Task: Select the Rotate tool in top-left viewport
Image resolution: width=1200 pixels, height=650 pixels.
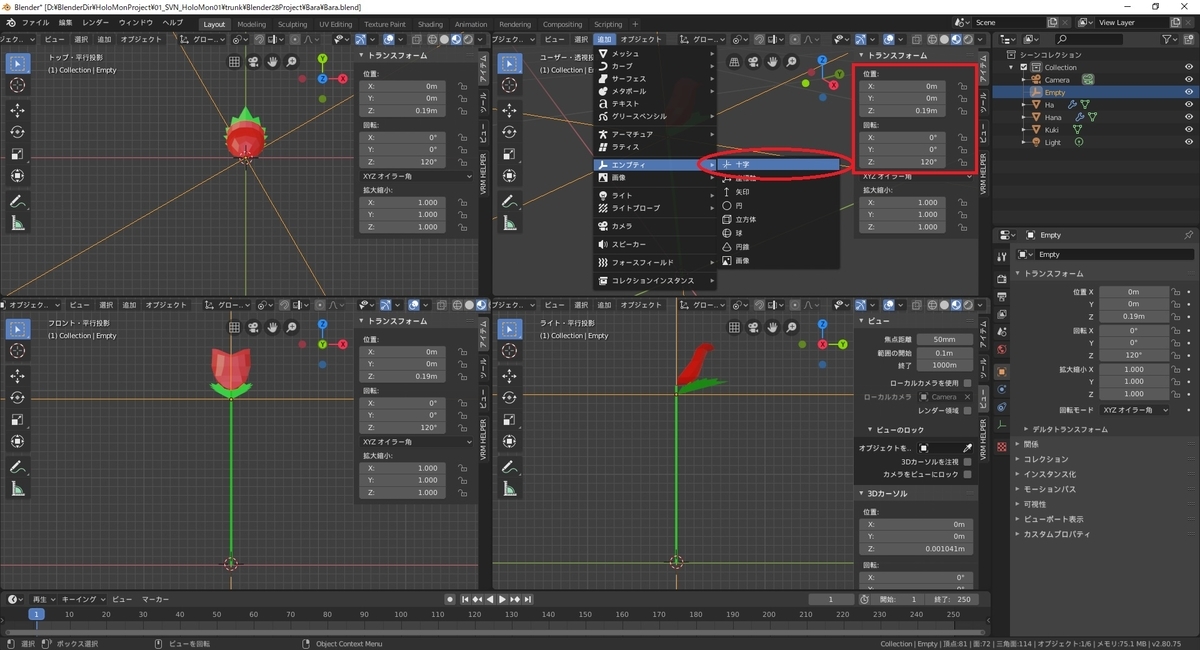Action: click(x=18, y=132)
